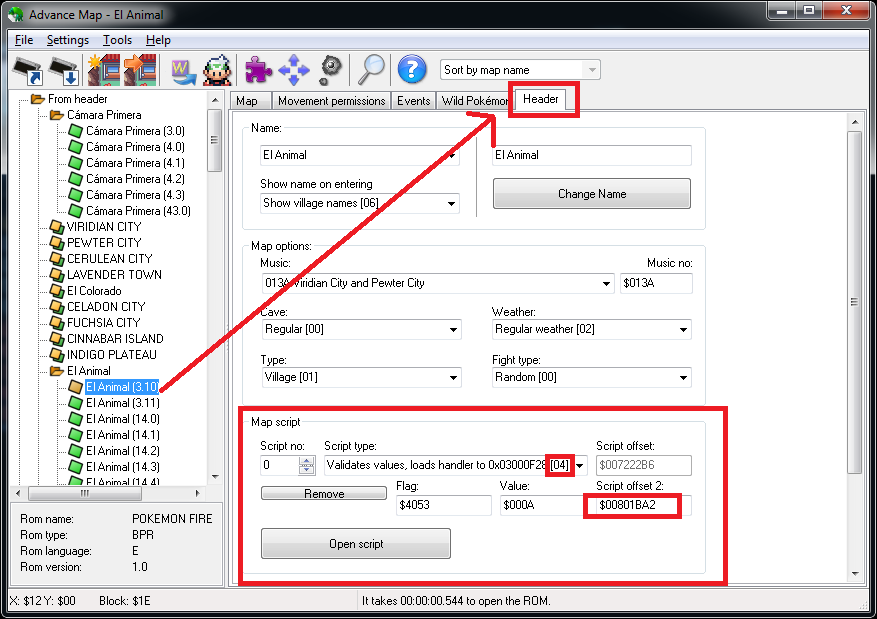Image resolution: width=877 pixels, height=619 pixels.
Task: Select El Animal (3.11) in map tree
Action: click(122, 403)
